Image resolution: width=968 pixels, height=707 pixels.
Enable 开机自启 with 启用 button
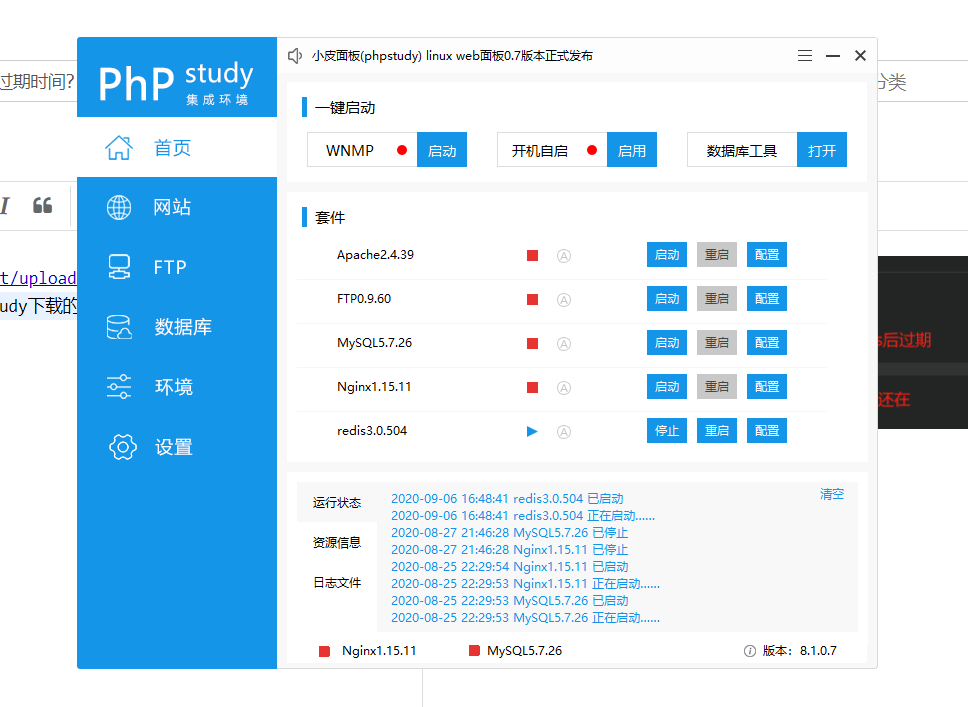click(x=632, y=150)
